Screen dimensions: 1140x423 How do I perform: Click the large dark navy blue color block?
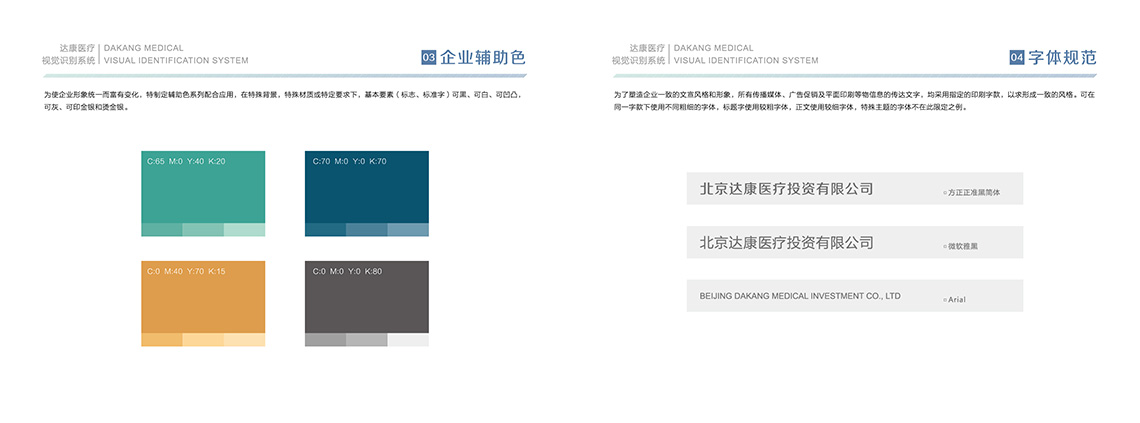tap(366, 187)
